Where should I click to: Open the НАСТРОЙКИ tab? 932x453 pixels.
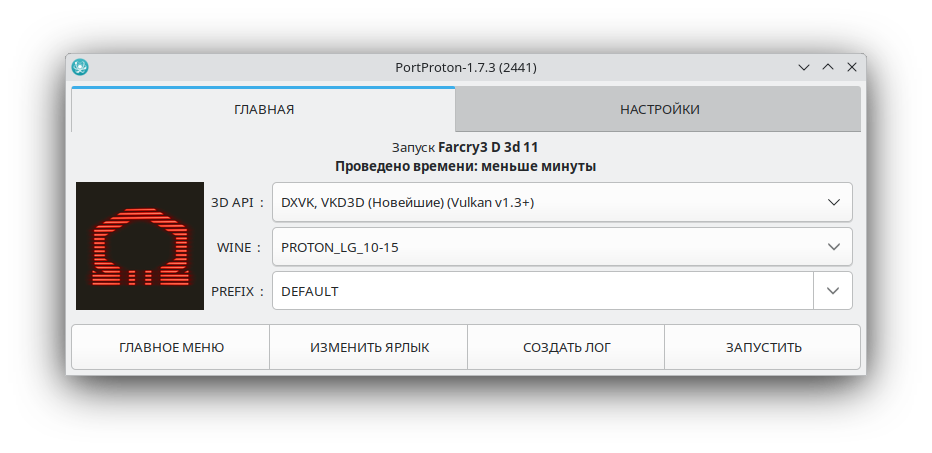659,109
